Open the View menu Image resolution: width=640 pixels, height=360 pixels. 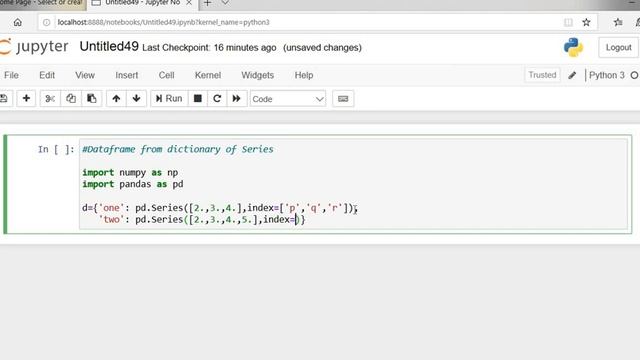[85, 75]
